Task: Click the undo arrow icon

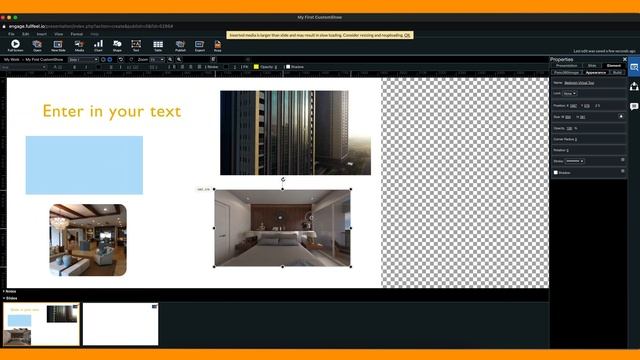Action: [x=121, y=60]
